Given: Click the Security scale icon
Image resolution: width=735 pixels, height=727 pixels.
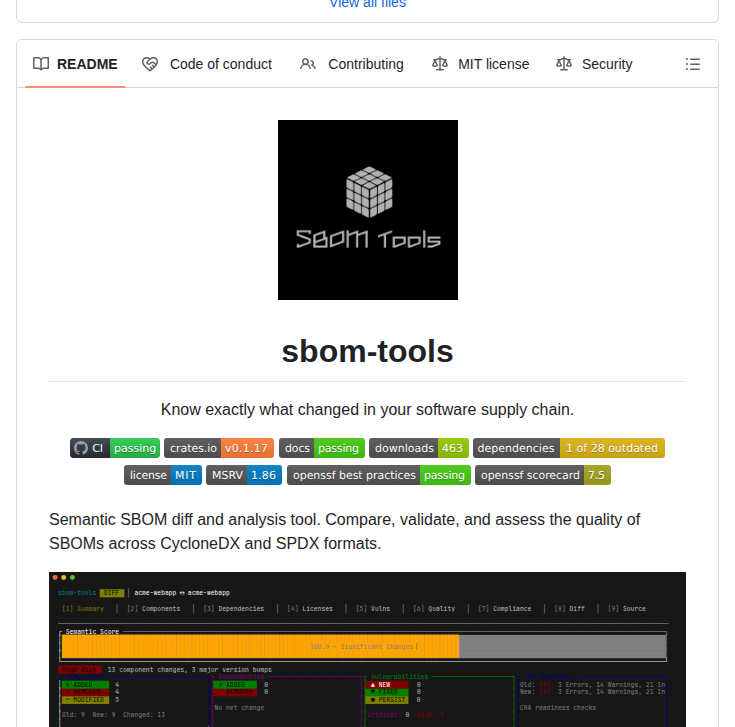Looking at the screenshot, I should point(563,64).
